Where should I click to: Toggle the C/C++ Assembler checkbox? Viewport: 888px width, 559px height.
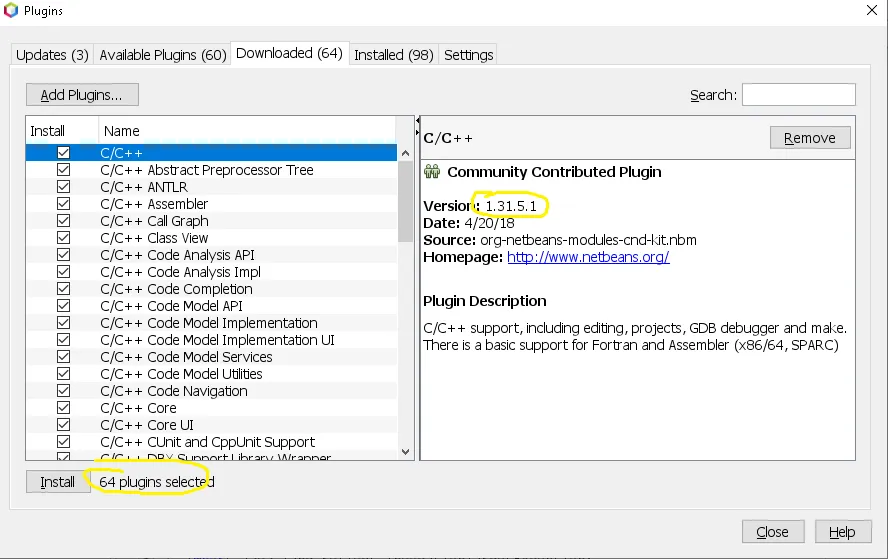coord(63,203)
